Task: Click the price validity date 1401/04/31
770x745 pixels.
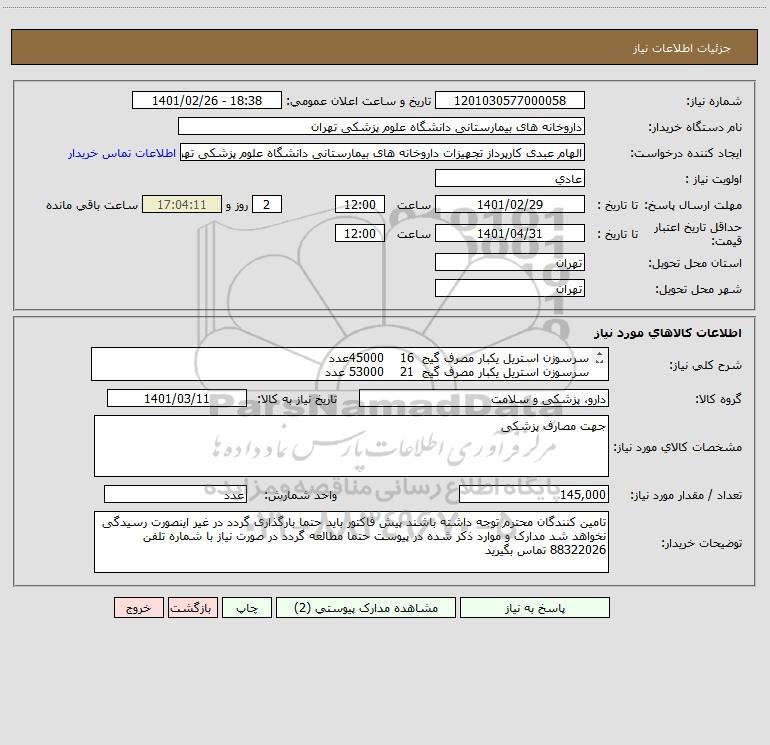Action: click(x=510, y=233)
